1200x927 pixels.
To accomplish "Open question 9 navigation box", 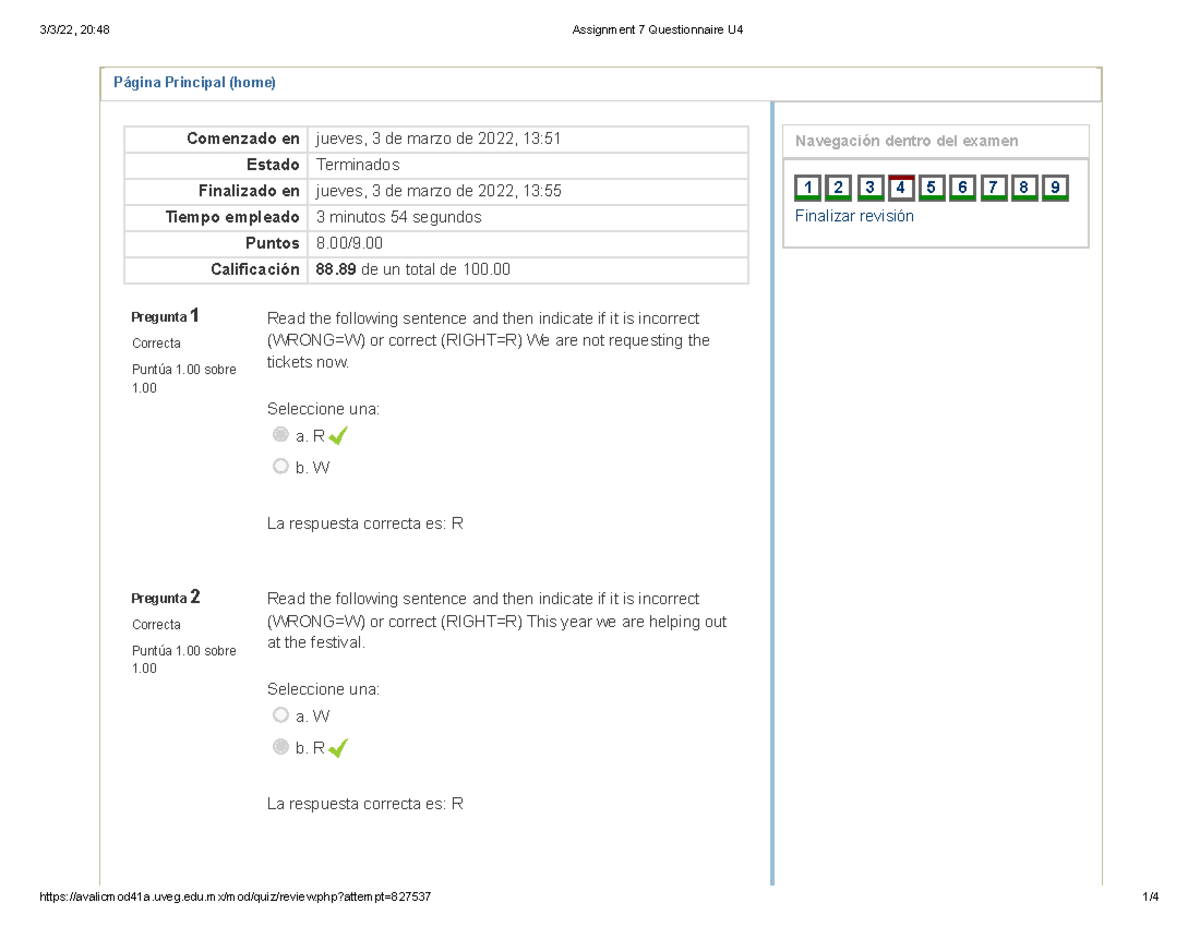I will tap(1054, 188).
